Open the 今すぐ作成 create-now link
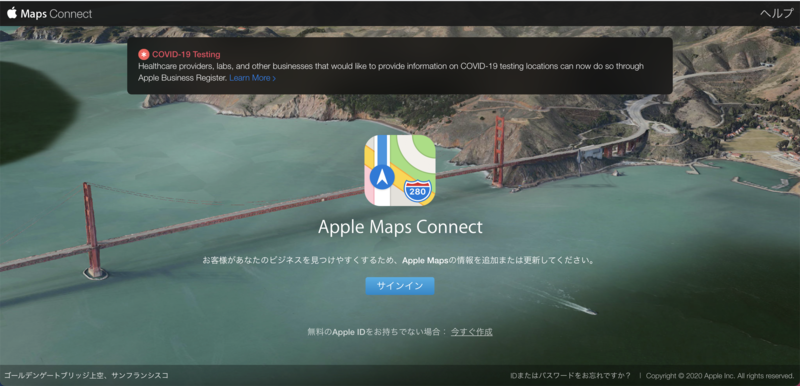The height and width of the screenshot is (386, 800). click(x=472, y=332)
